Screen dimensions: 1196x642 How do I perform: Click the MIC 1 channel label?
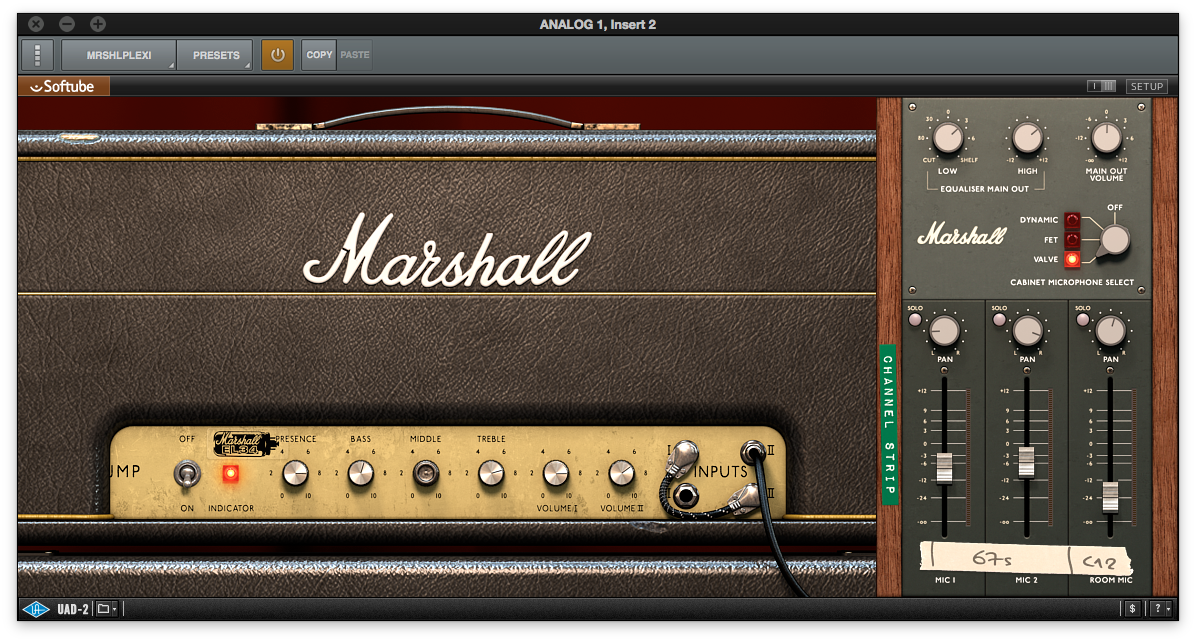(944, 580)
